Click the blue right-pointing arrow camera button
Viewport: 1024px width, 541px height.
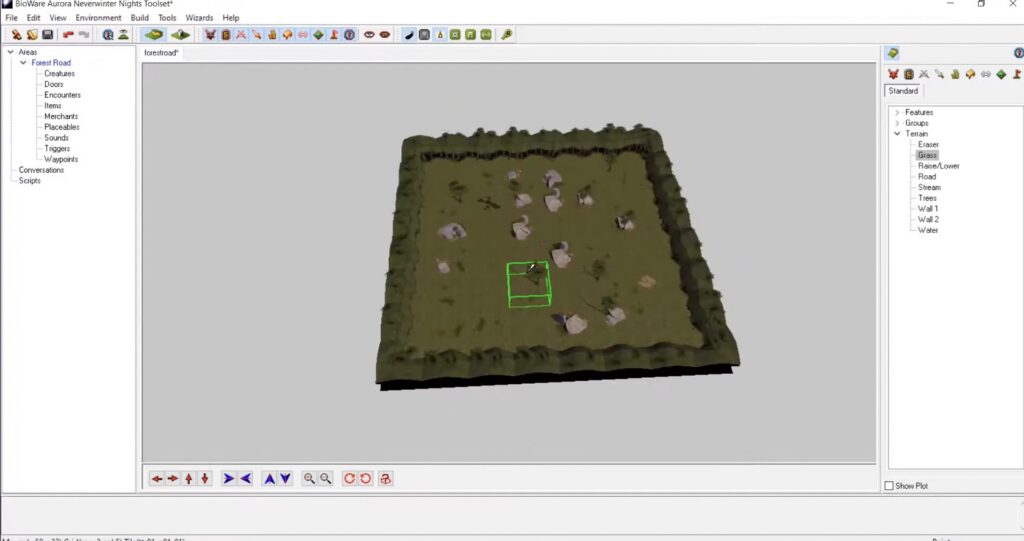(229, 479)
